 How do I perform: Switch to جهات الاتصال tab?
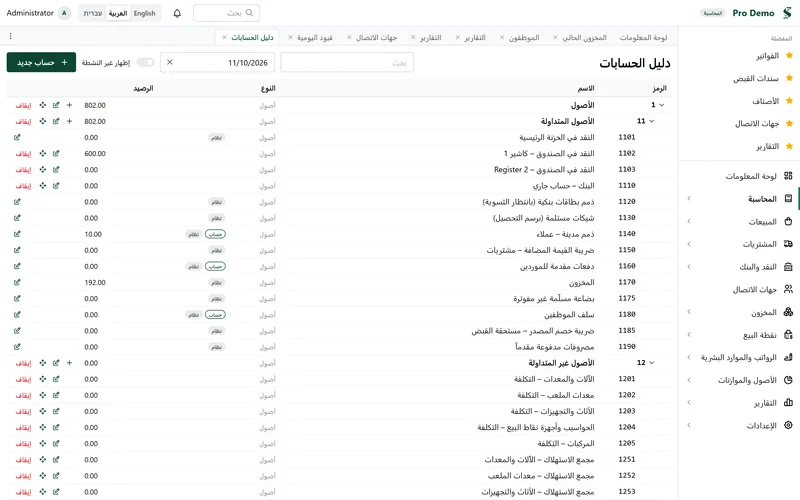[x=377, y=38]
